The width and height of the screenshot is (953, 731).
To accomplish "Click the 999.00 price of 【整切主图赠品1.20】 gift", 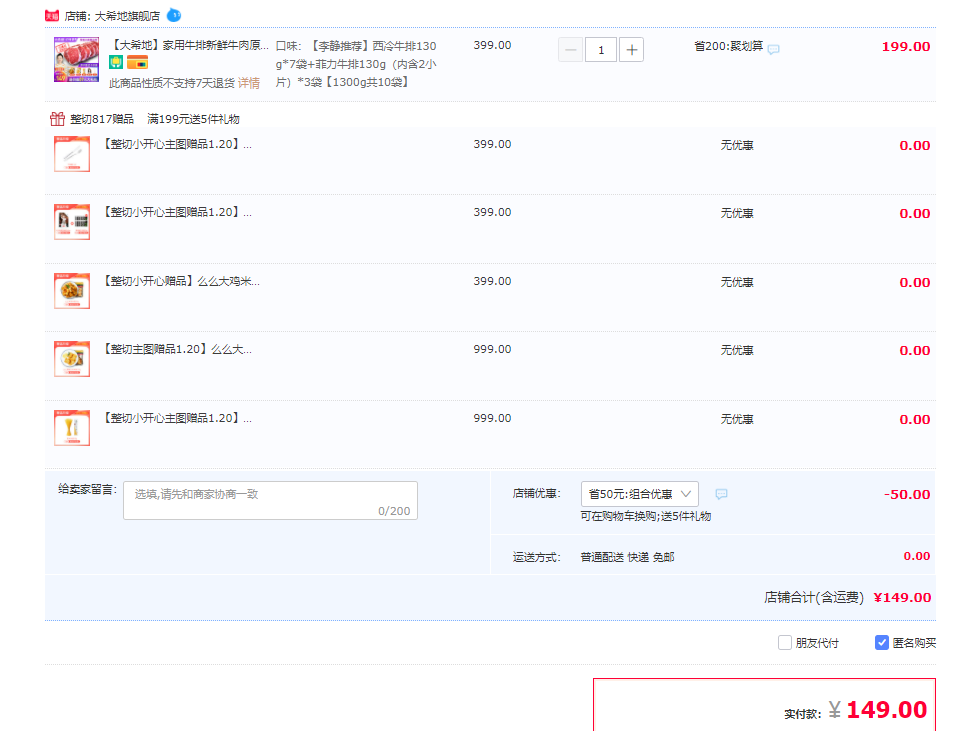I will (492, 349).
